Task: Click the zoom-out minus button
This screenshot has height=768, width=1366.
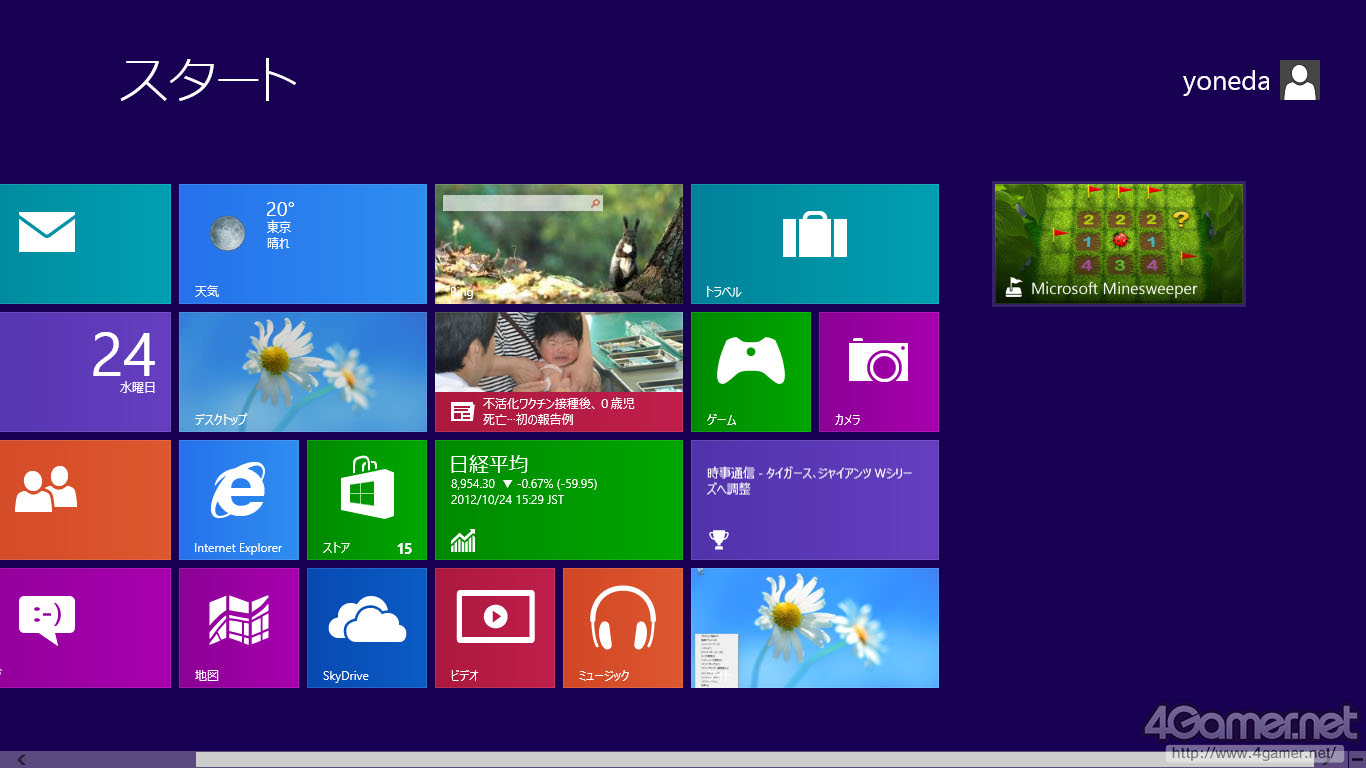Action: 1357,760
